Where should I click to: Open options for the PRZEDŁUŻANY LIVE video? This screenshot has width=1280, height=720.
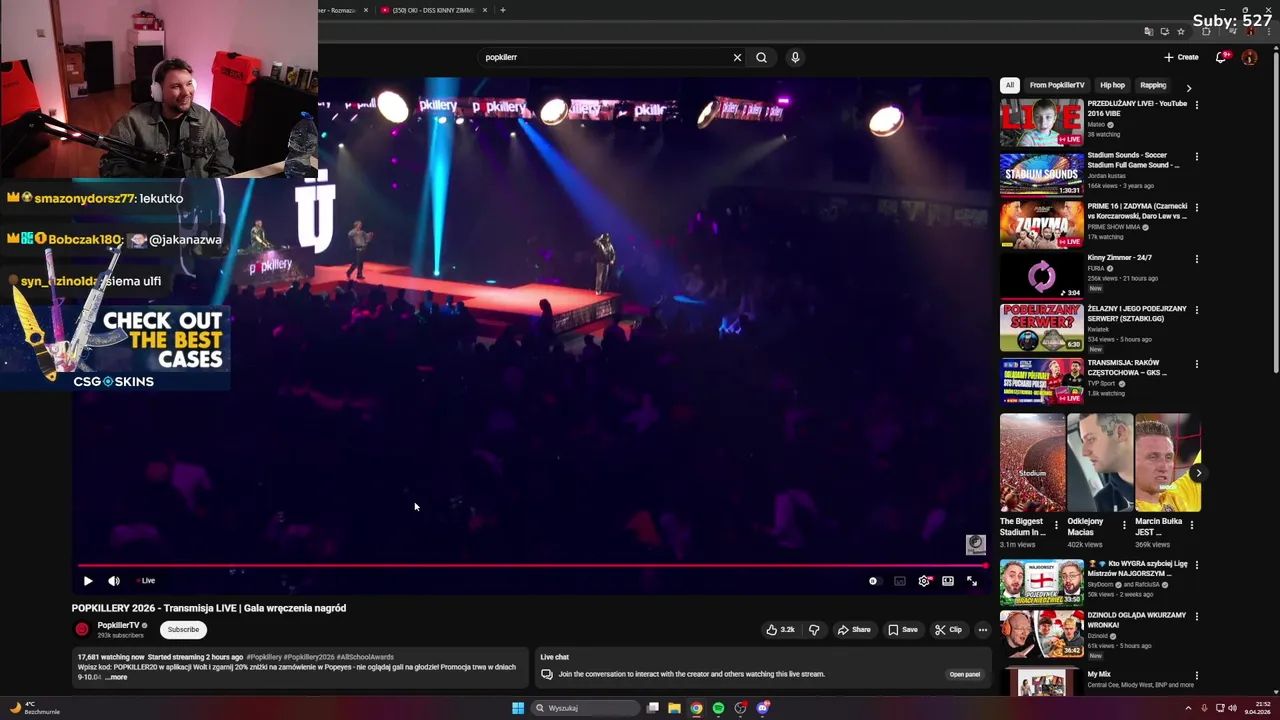pos(1196,105)
